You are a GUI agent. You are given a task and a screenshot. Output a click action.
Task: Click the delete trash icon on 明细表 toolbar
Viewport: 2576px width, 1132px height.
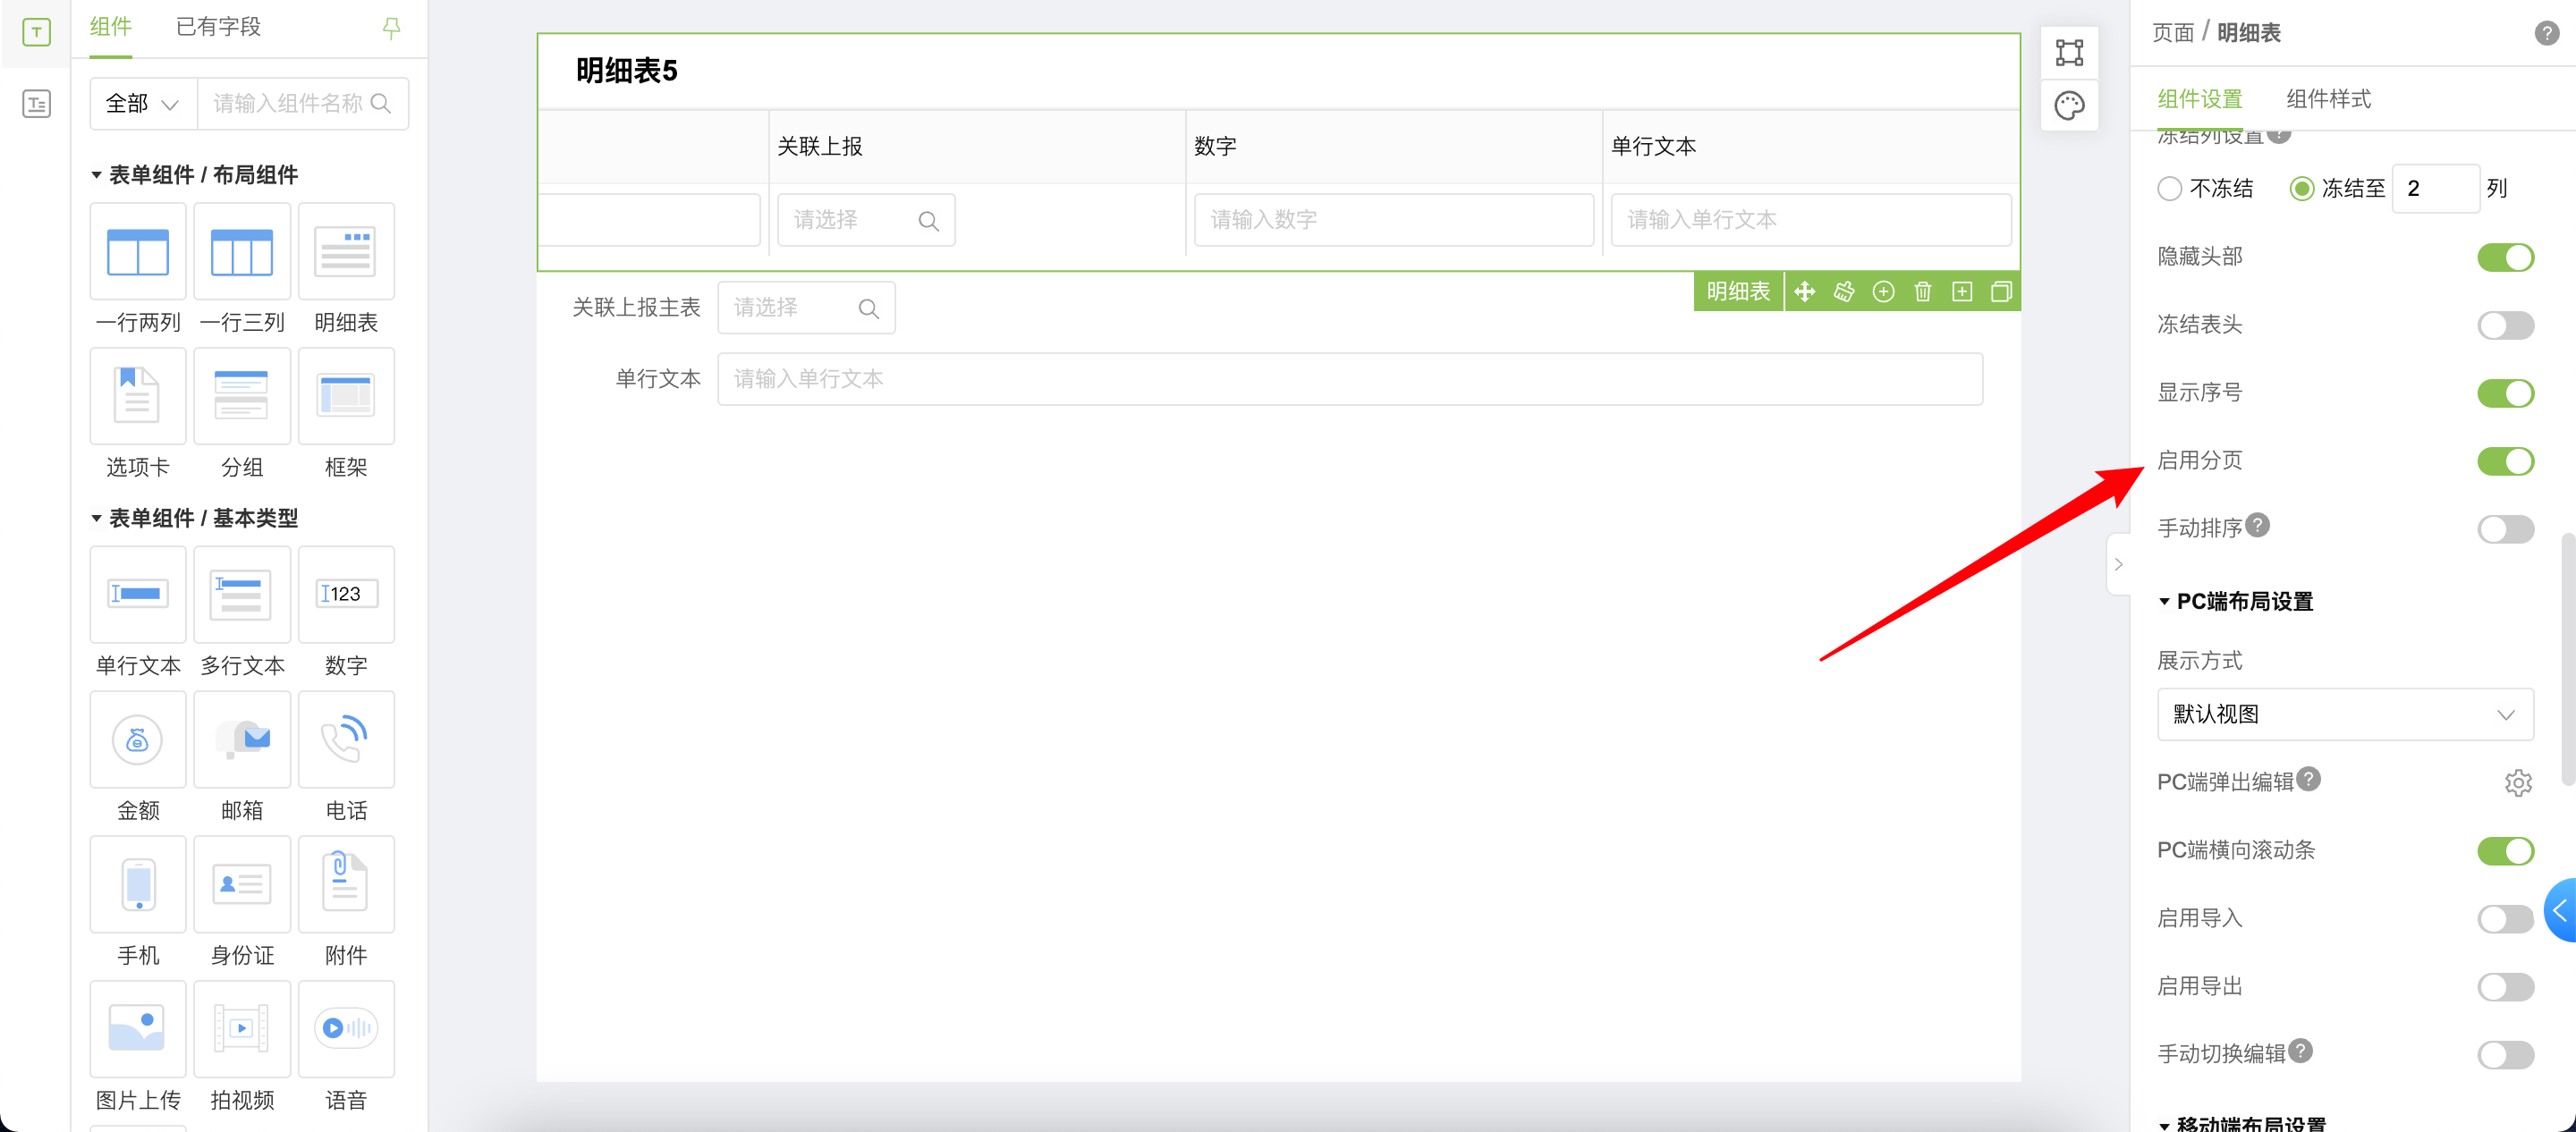(x=1923, y=291)
